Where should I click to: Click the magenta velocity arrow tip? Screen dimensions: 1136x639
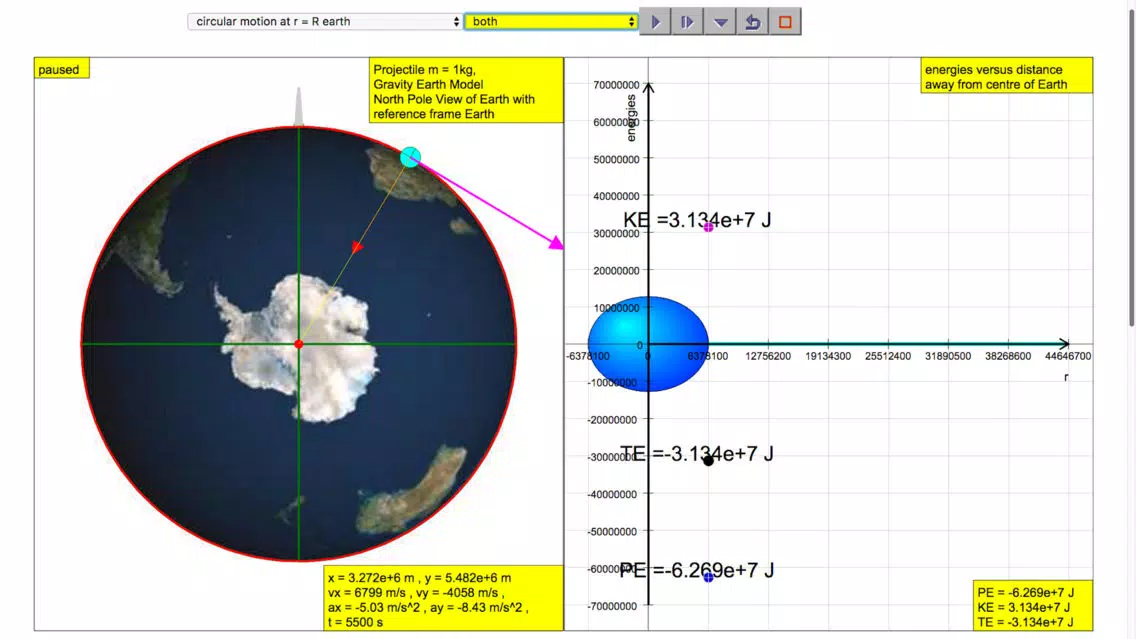click(x=556, y=244)
